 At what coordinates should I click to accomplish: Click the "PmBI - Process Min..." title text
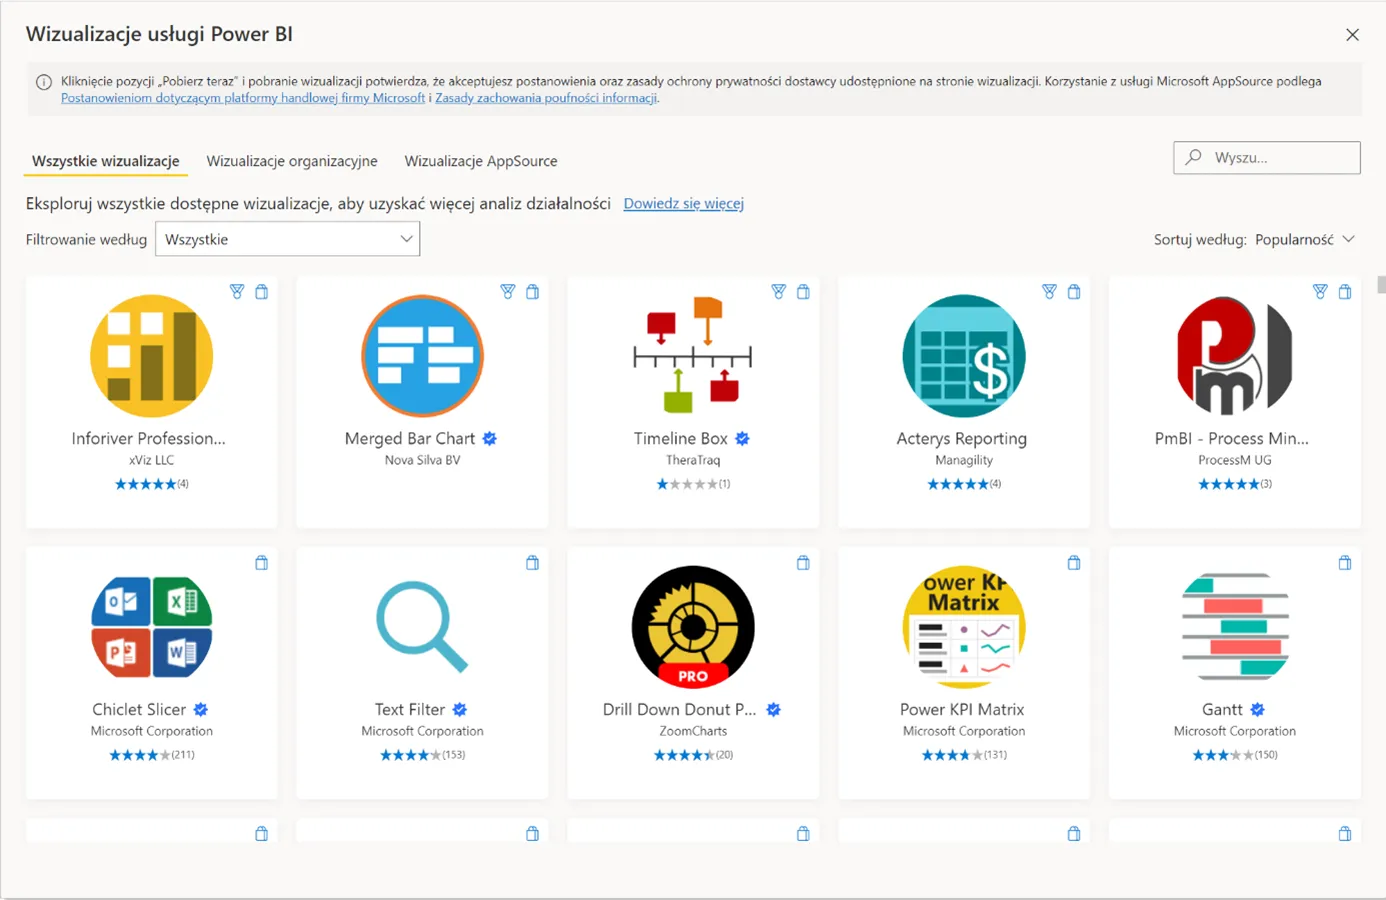[1232, 438]
